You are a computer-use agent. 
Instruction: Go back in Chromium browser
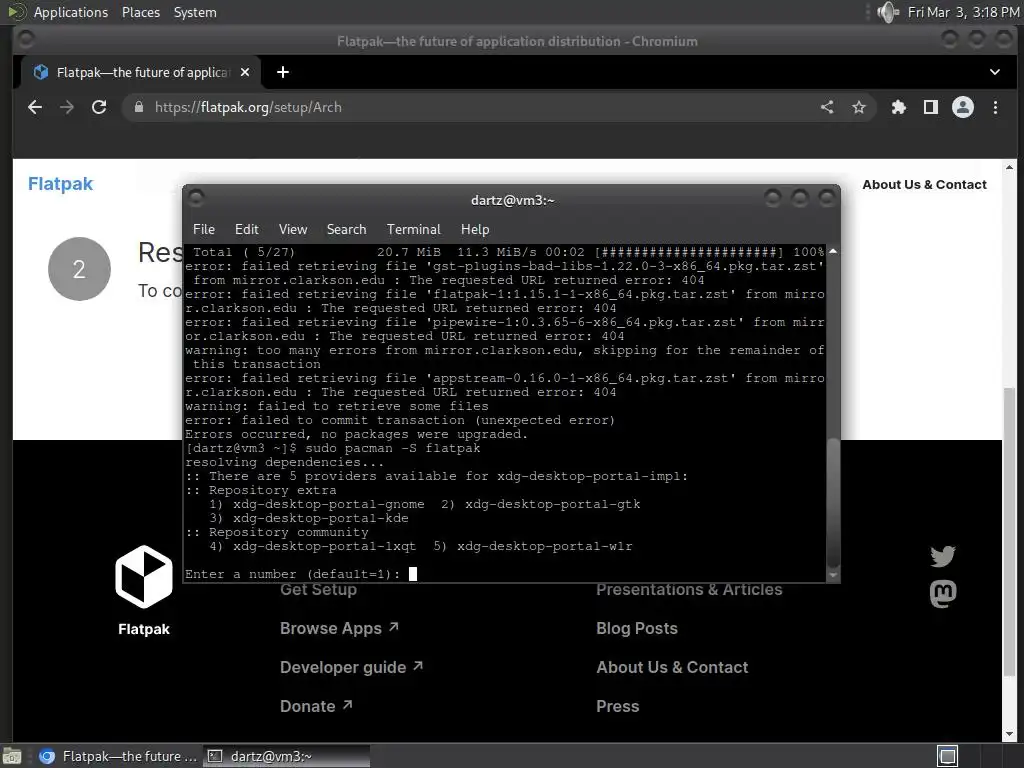[x=35, y=107]
